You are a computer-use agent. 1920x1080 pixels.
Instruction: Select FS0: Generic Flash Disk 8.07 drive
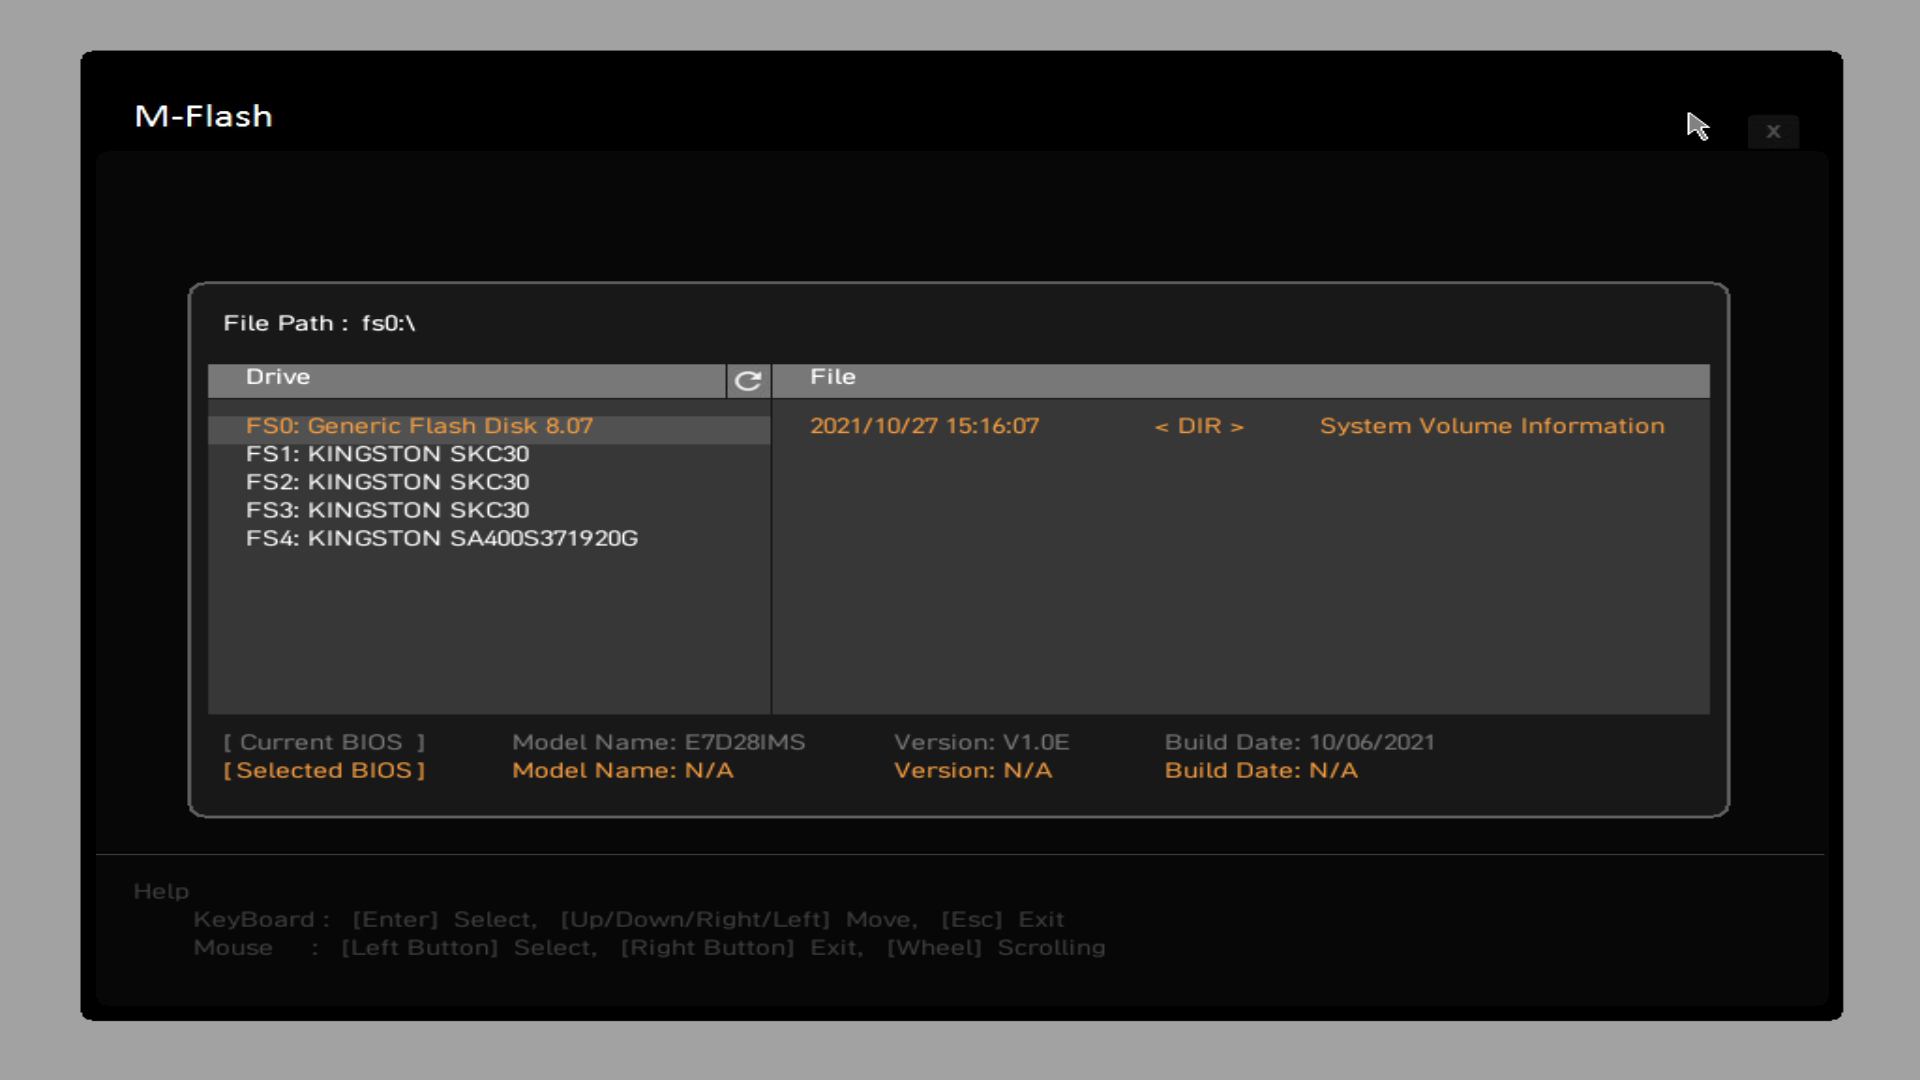419,426
